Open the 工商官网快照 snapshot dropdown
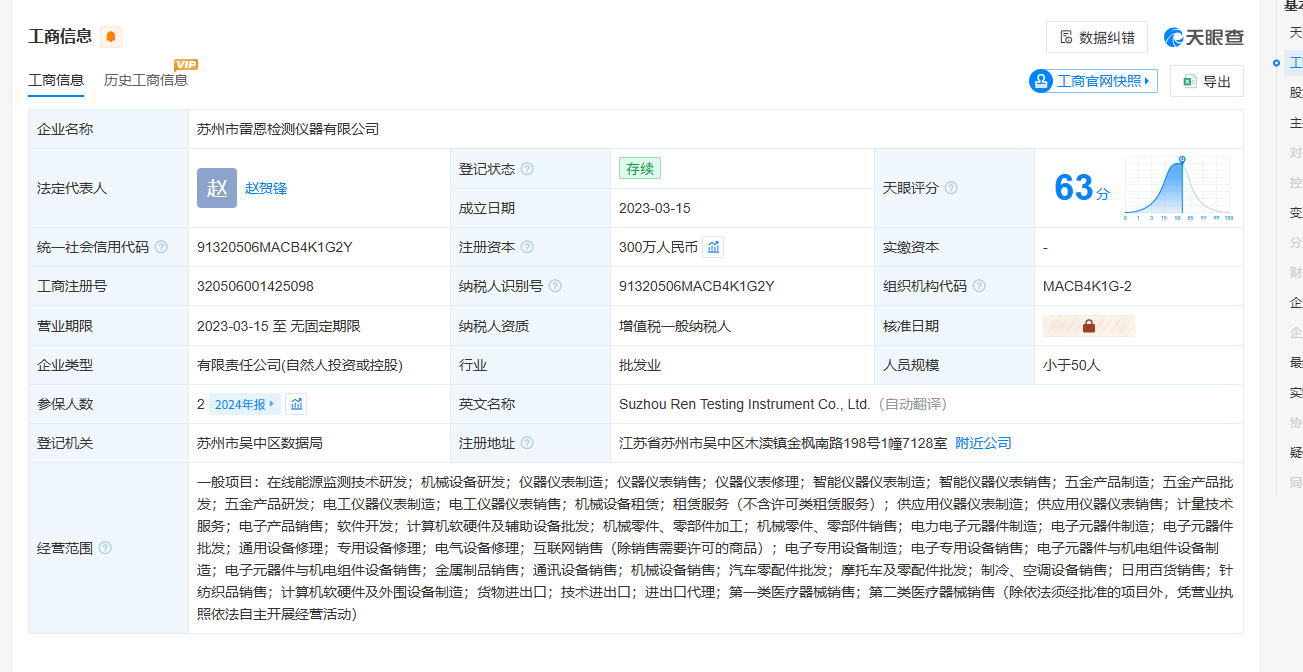 (x=1093, y=81)
